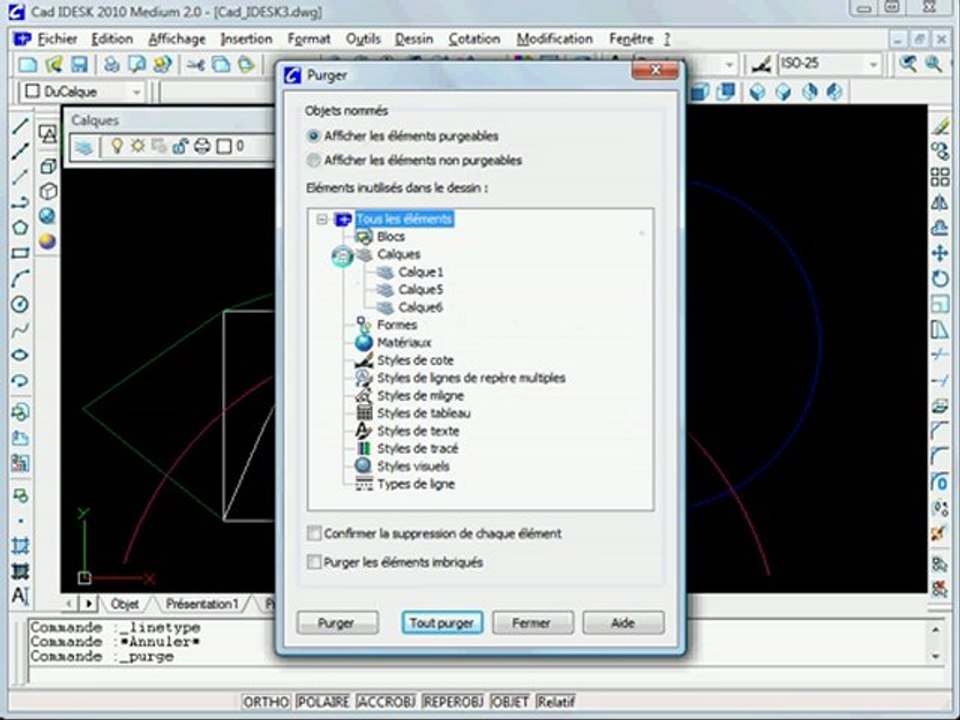960x720 pixels.
Task: Open the ISO-25 dimension style dropdown
Action: 873,64
